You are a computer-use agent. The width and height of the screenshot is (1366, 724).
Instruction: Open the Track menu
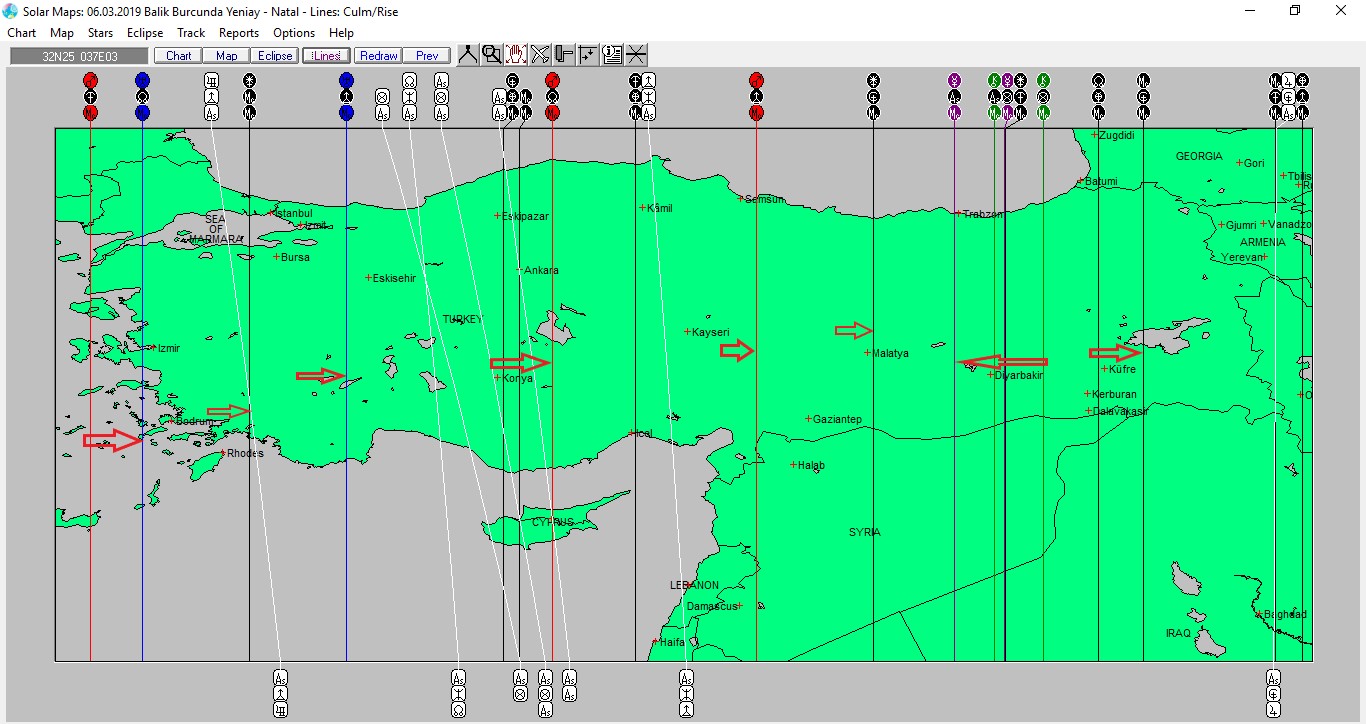(191, 33)
